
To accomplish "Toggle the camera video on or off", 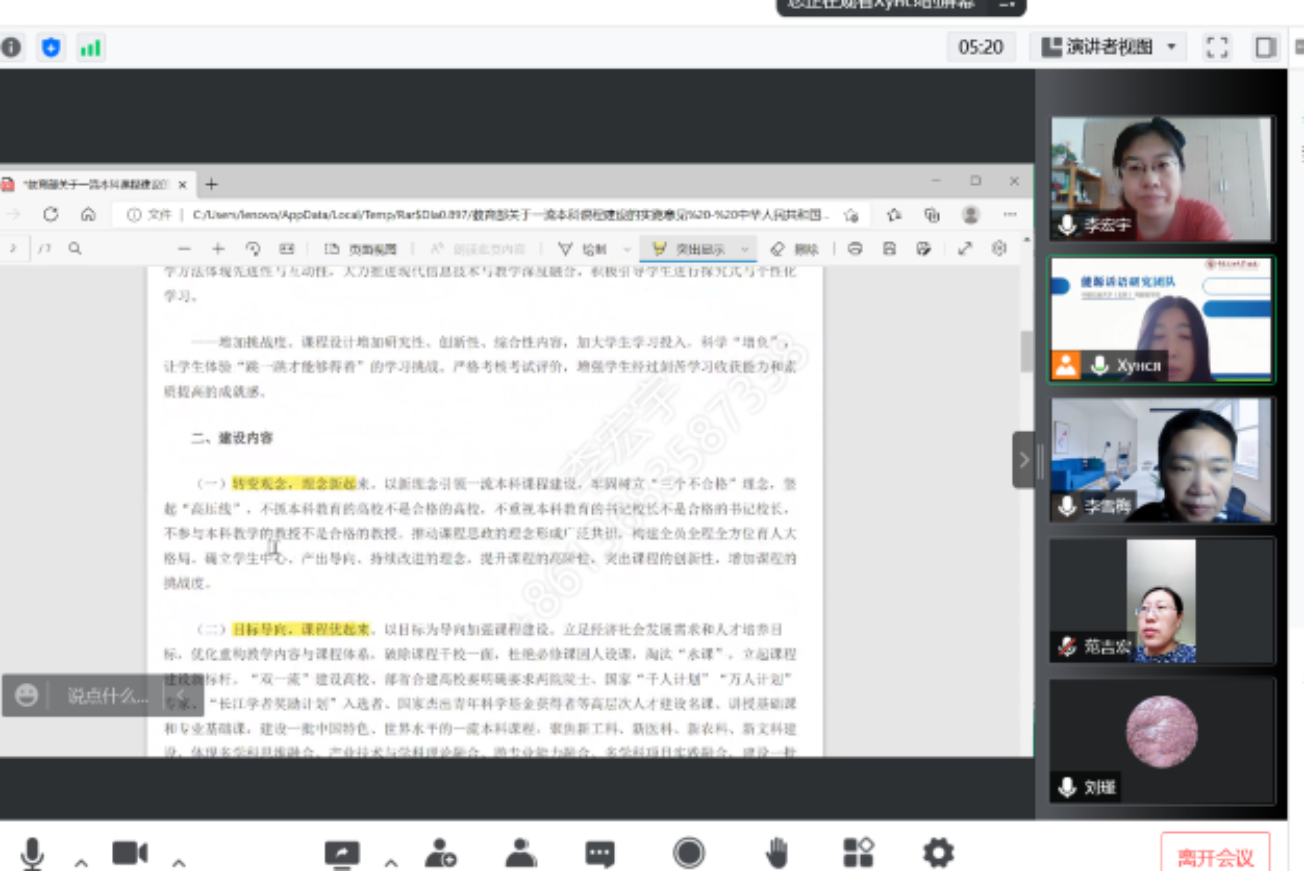I will coord(130,853).
